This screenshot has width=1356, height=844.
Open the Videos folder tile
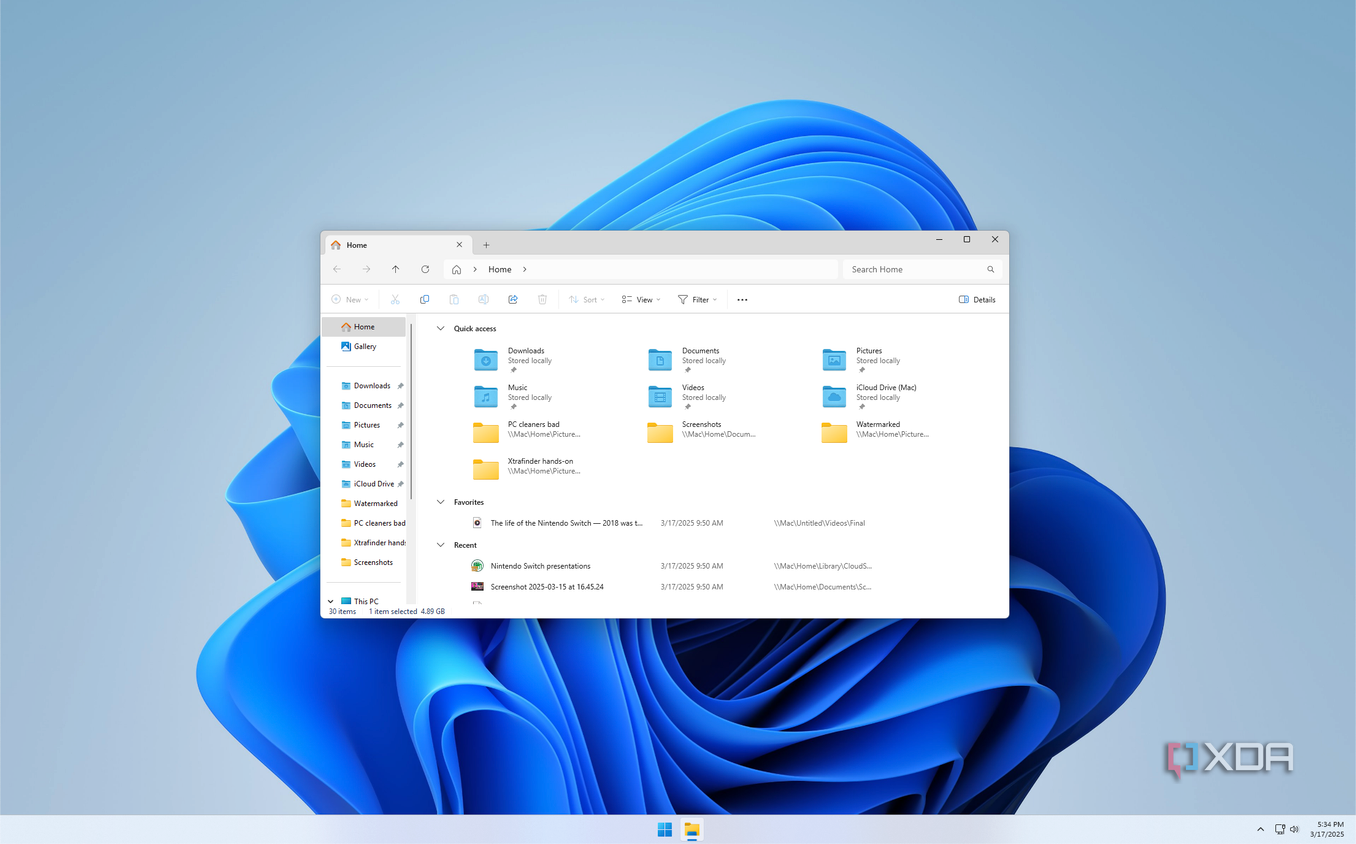tap(687, 397)
